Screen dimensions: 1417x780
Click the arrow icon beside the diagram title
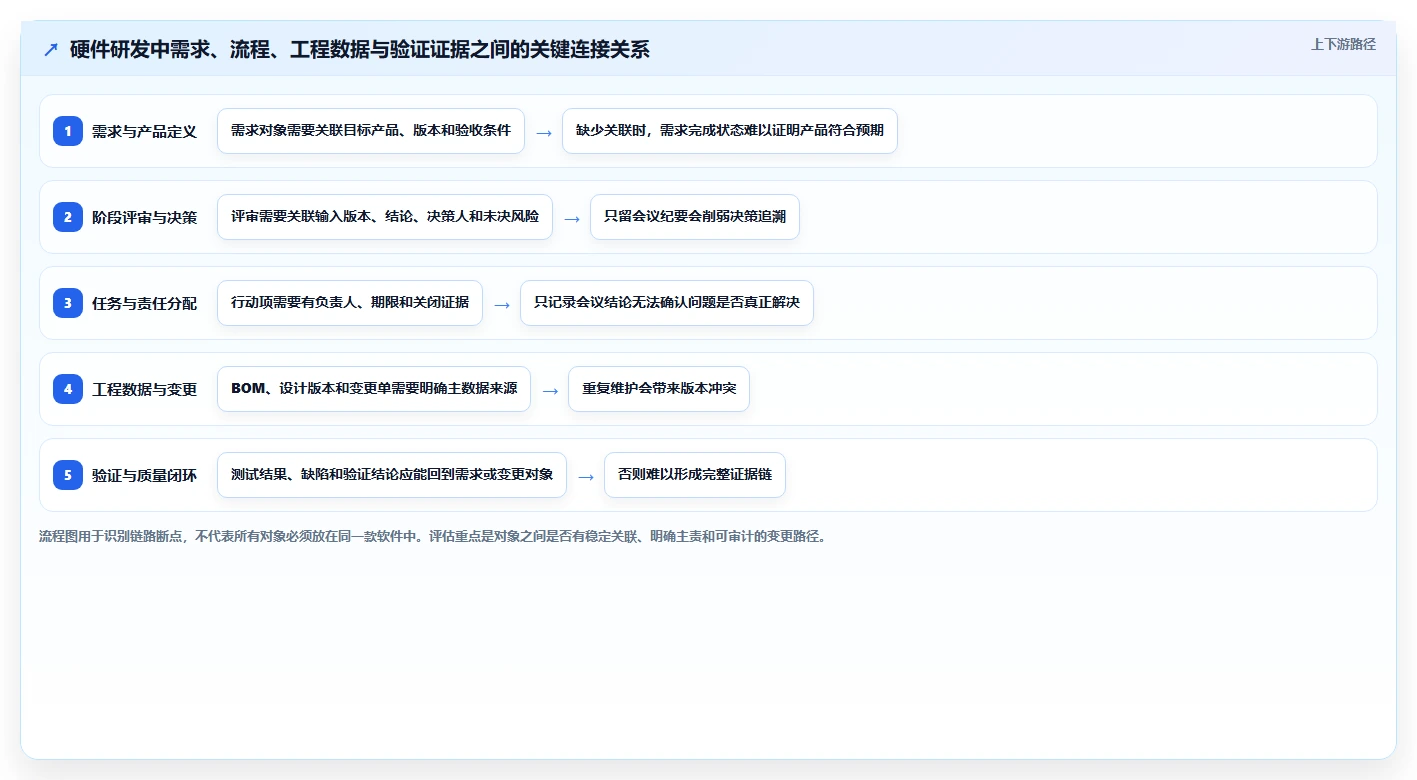tap(51, 50)
